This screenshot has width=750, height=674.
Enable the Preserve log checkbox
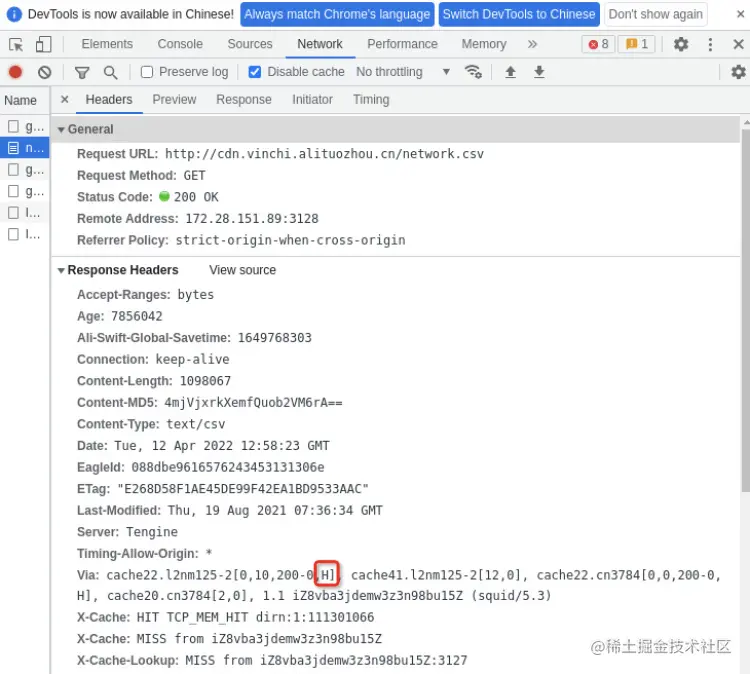147,72
